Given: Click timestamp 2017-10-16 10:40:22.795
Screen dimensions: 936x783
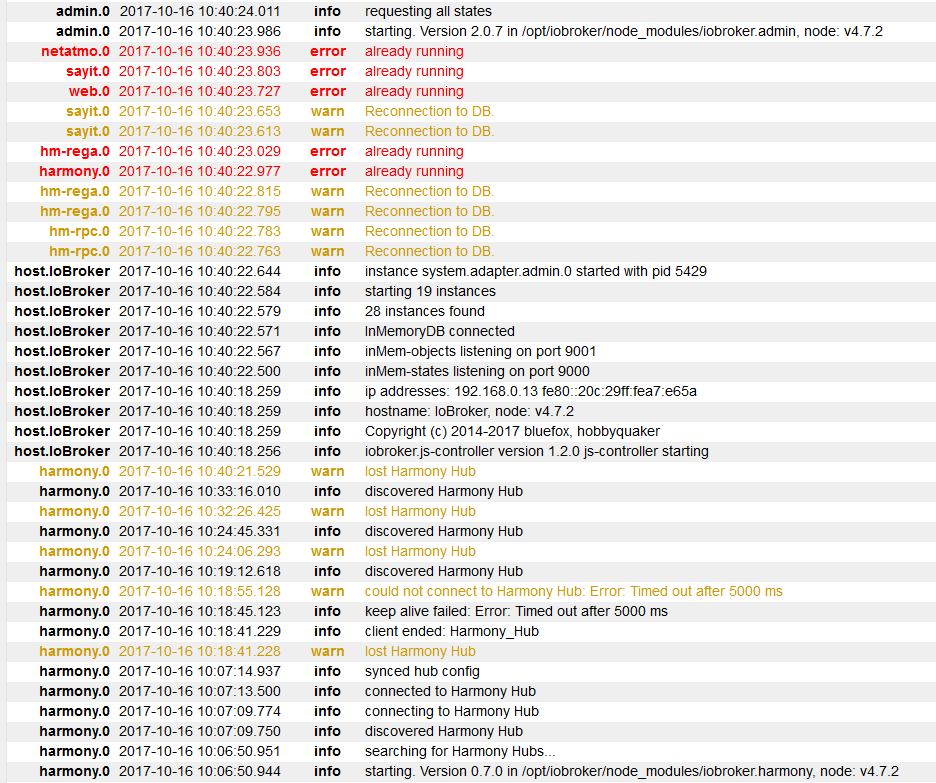Looking at the screenshot, I should pyautogui.click(x=199, y=211).
